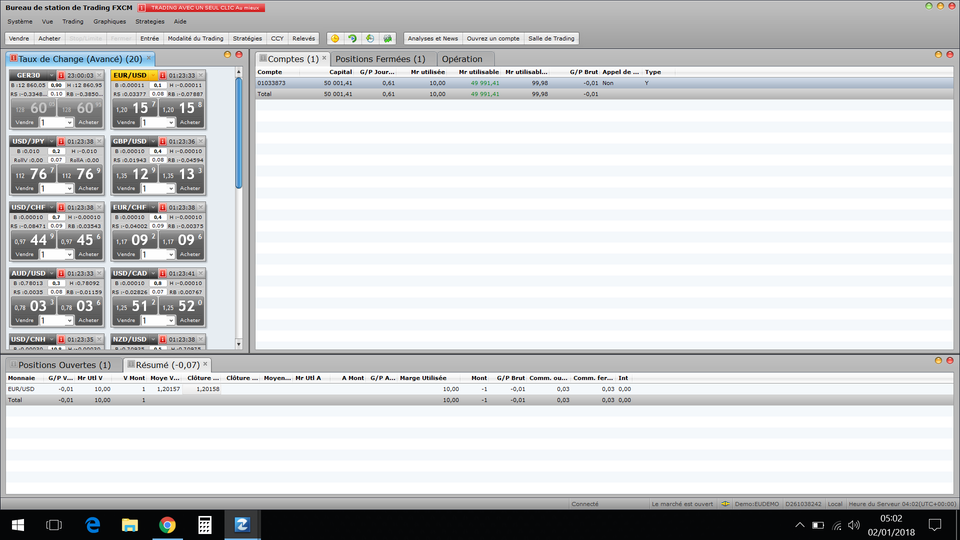Screen dimensions: 960x540
Task: Click the clock with green back arrow icon
Action: pyautogui.click(x=370, y=38)
